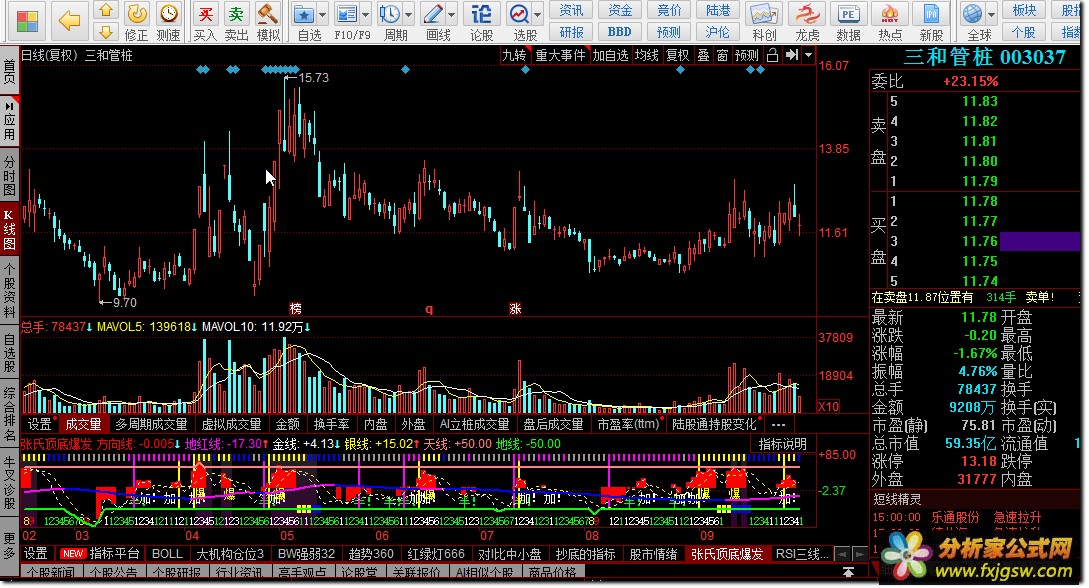Click the purple bar at buy level 3
This screenshot has height=588, width=1089.
click(x=1040, y=241)
